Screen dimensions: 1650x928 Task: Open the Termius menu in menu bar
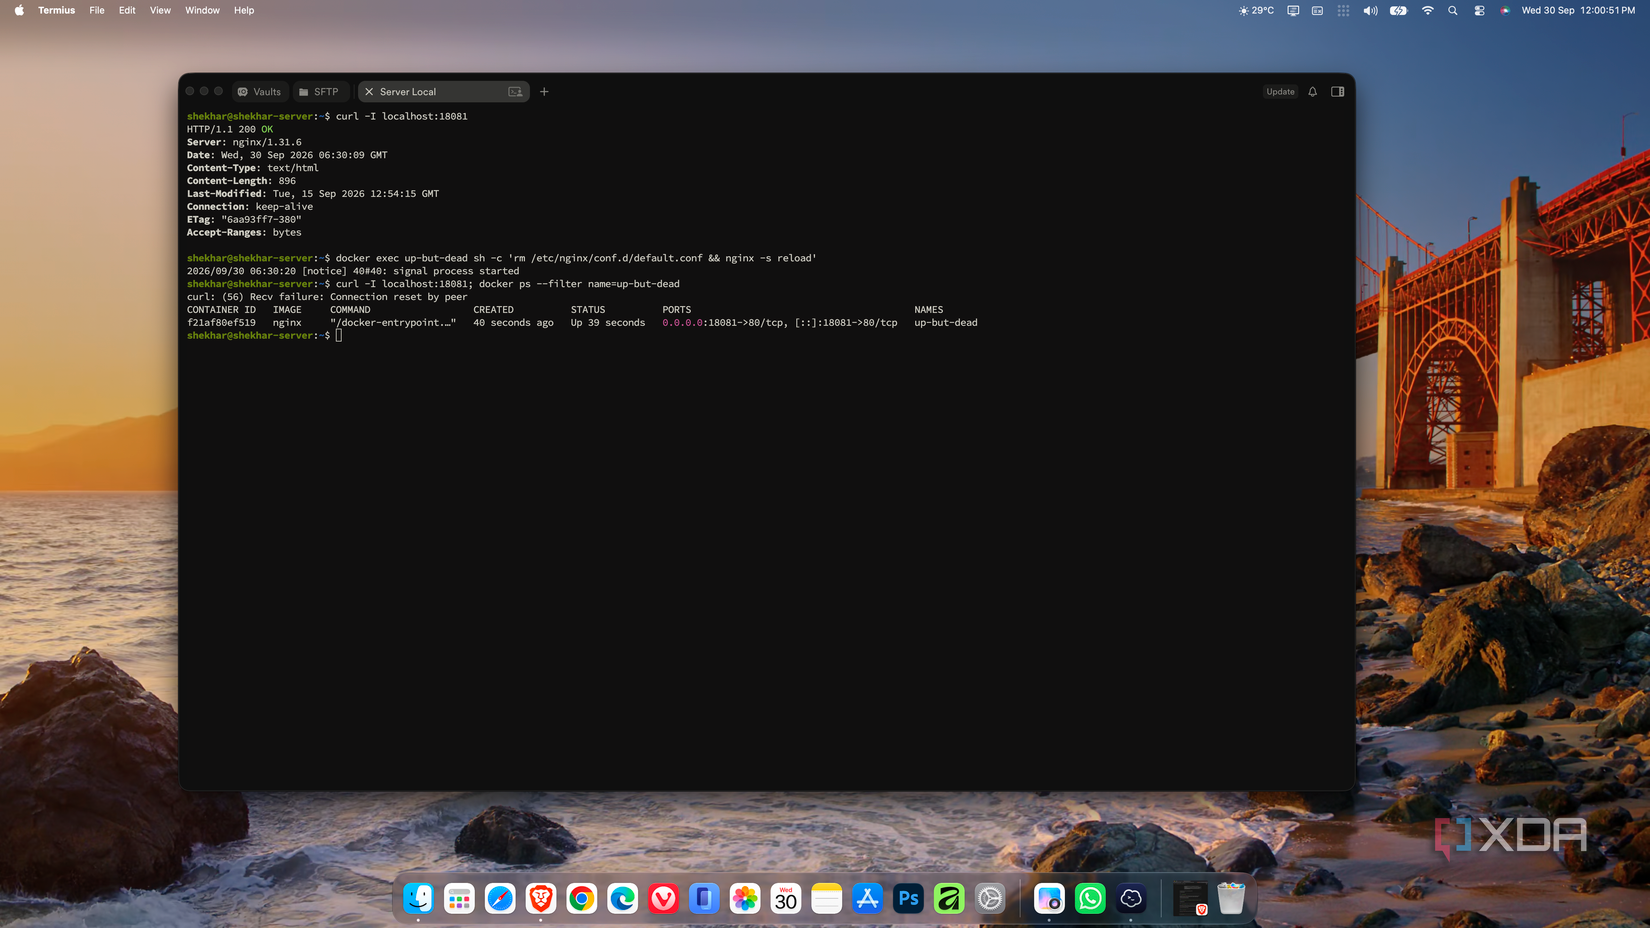pyautogui.click(x=56, y=10)
